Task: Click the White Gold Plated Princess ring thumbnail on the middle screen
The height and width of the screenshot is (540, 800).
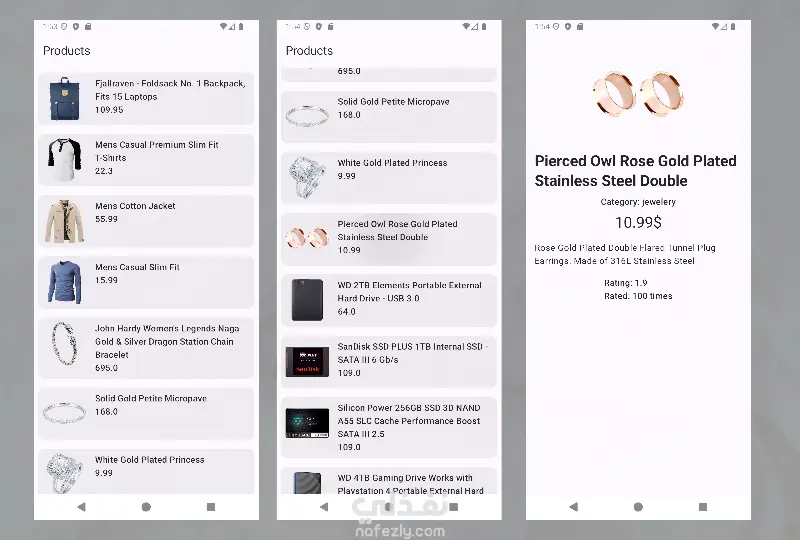Action: tap(308, 178)
